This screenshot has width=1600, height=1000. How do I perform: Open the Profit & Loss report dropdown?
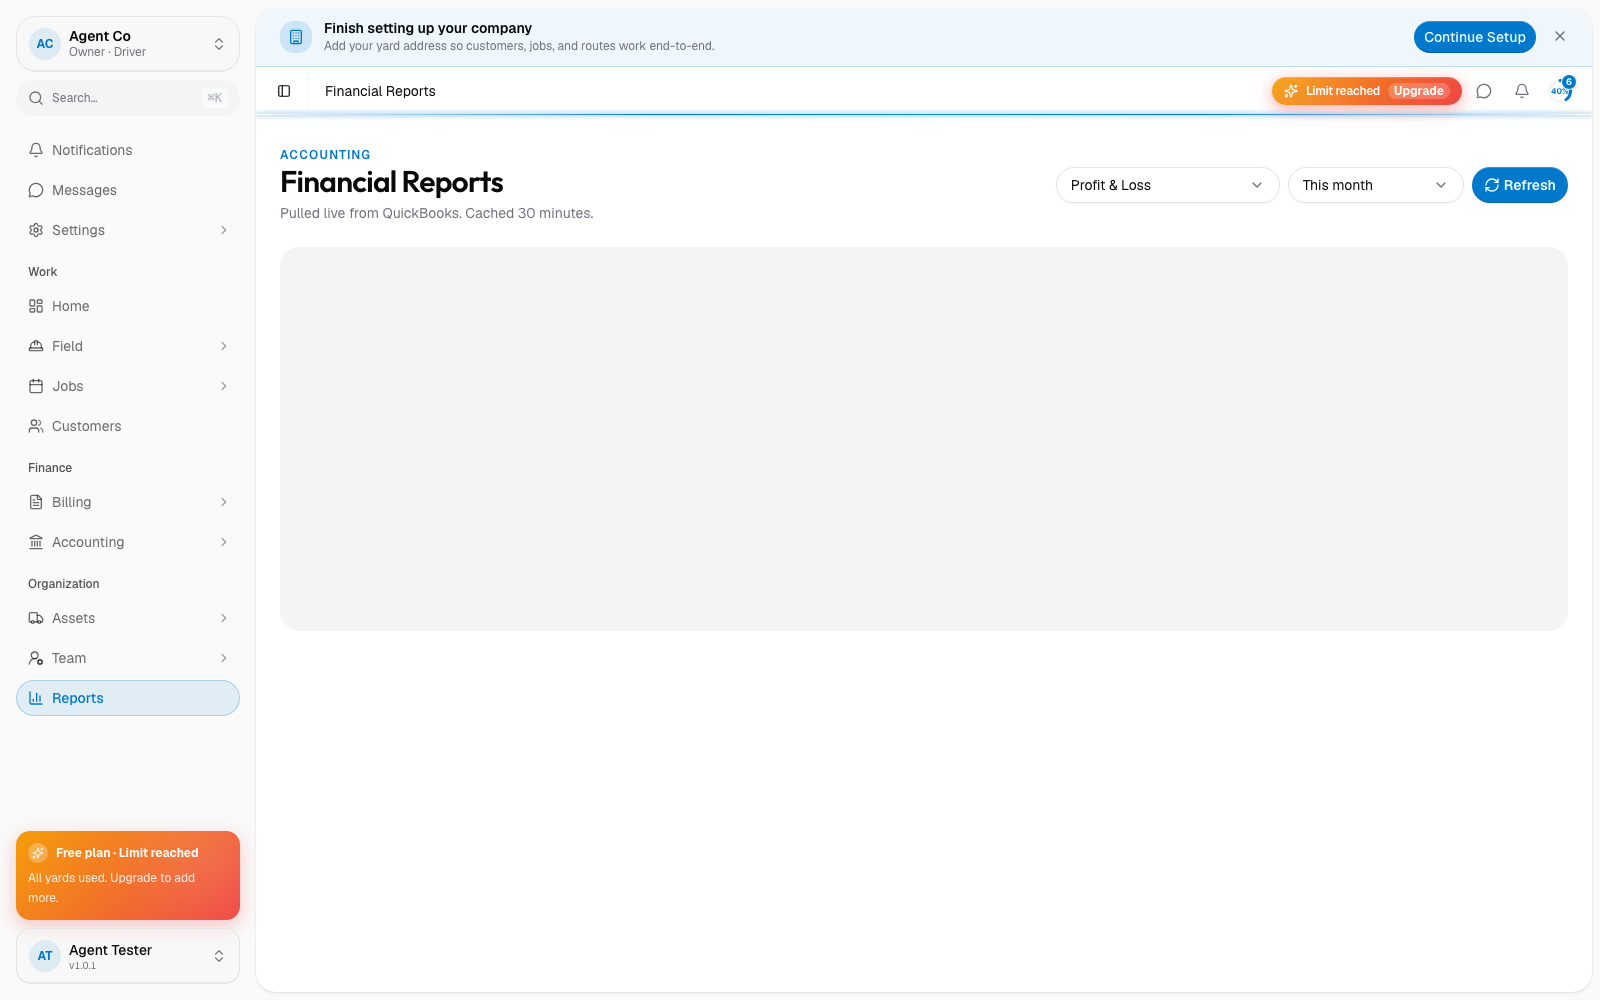click(1167, 185)
